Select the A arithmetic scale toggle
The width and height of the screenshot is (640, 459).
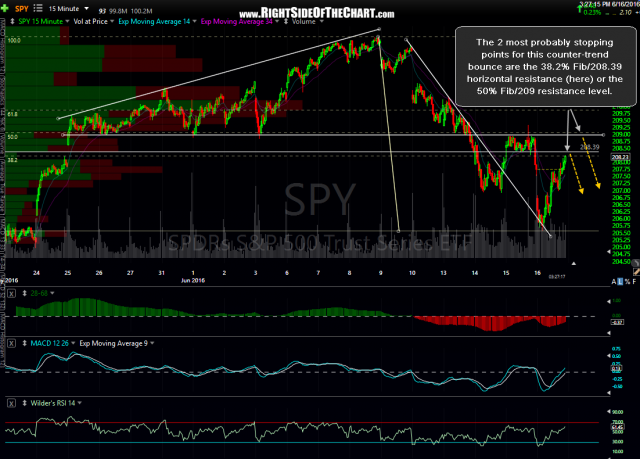pyautogui.click(x=613, y=282)
